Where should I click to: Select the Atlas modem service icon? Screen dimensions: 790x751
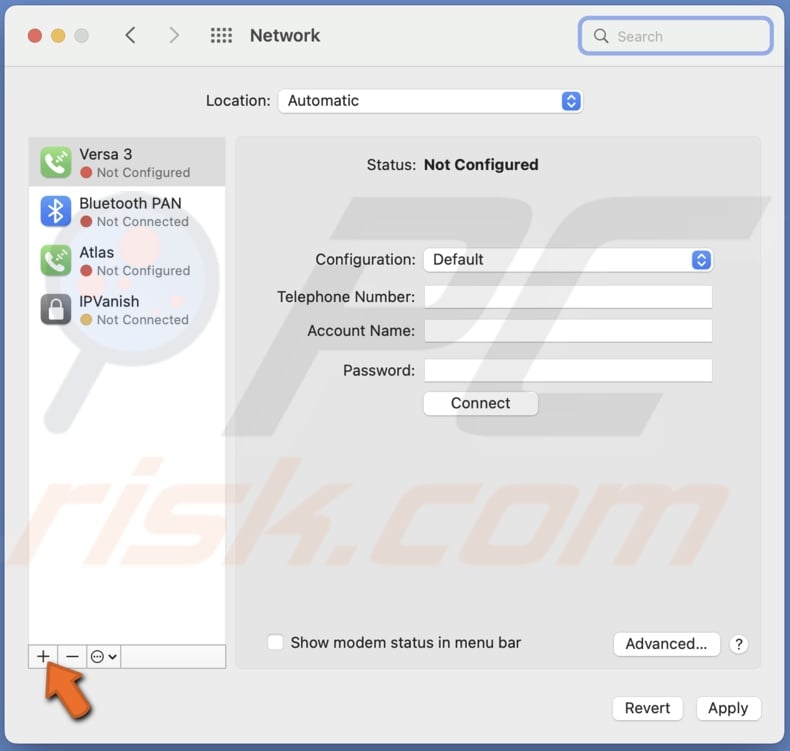[55, 260]
